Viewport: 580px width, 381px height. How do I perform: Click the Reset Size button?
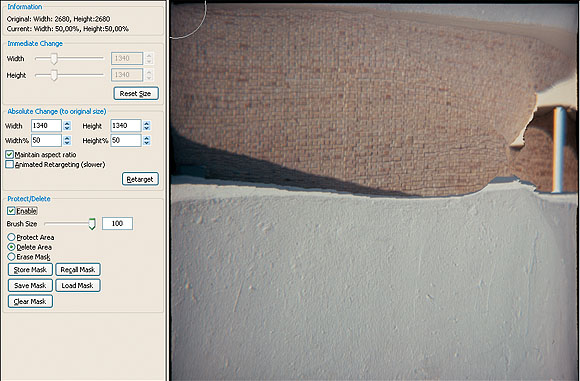(x=136, y=94)
